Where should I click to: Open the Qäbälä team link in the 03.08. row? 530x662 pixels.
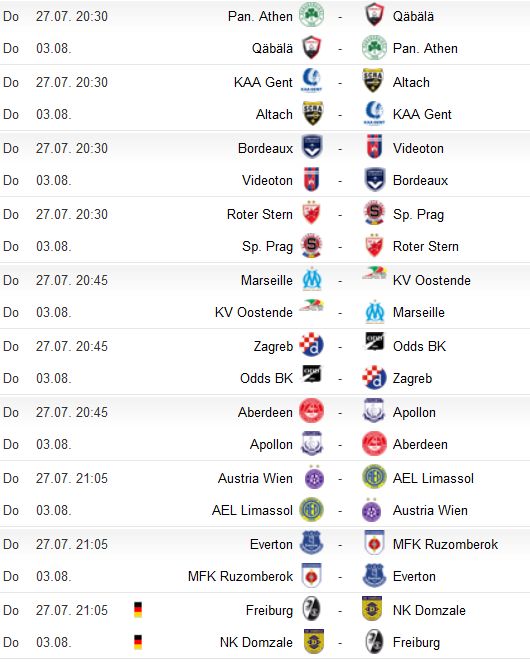[272, 49]
